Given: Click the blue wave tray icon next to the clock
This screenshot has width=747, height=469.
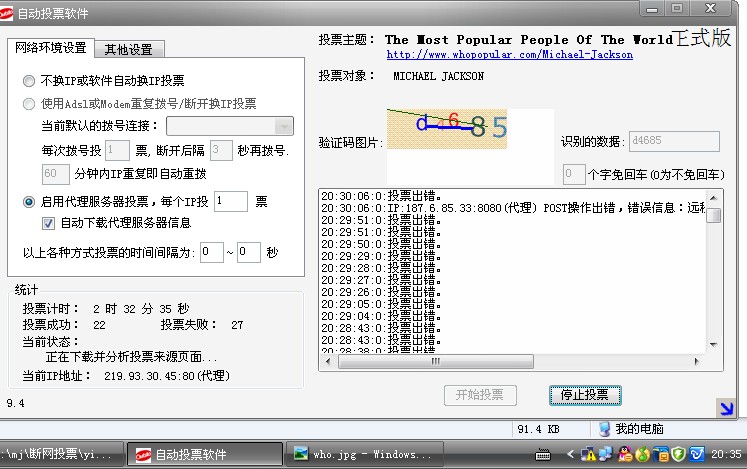Looking at the screenshot, I should click(x=697, y=454).
